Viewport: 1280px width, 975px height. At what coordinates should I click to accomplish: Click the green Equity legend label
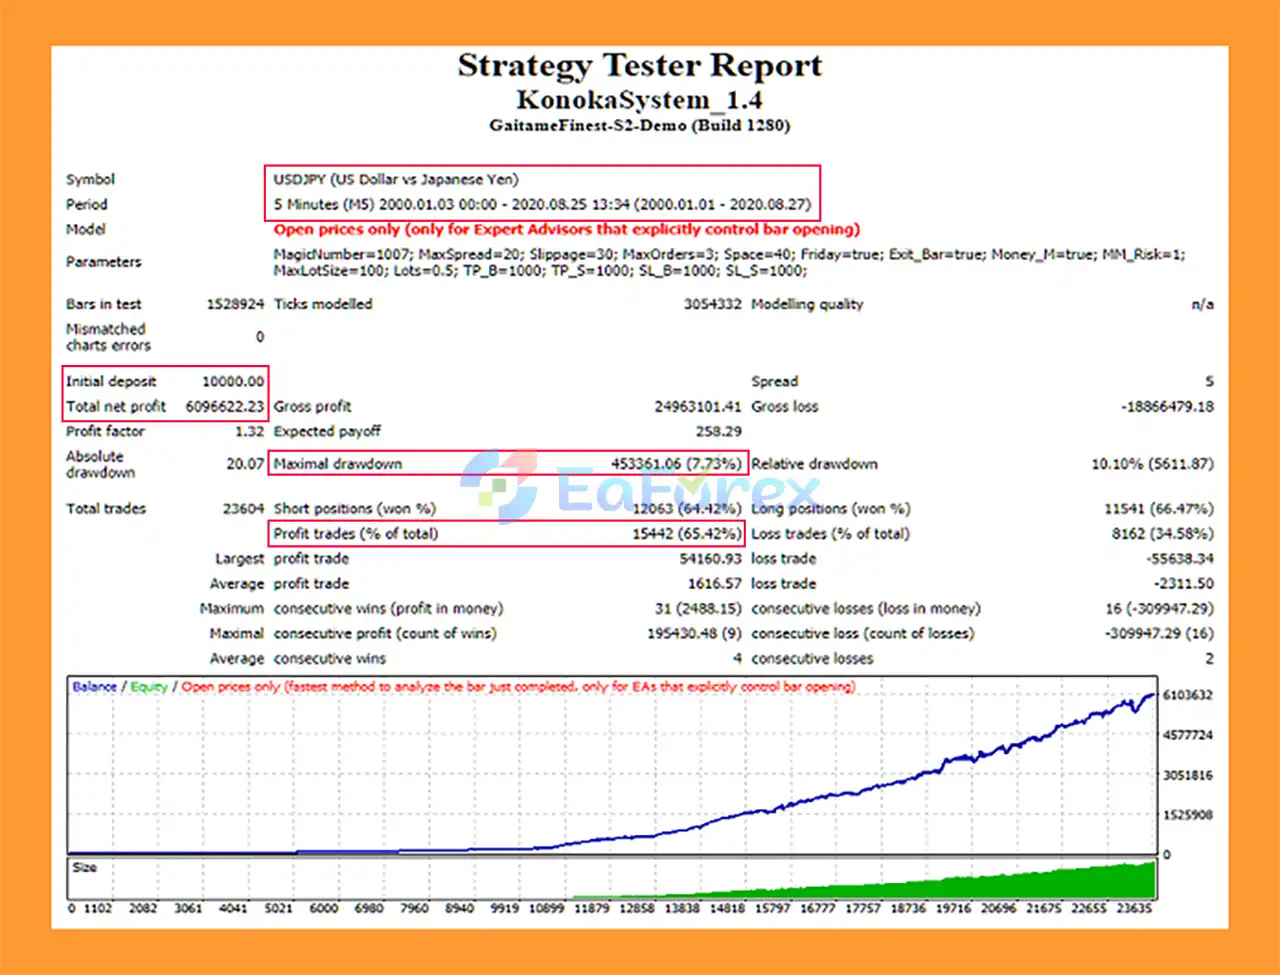(149, 687)
